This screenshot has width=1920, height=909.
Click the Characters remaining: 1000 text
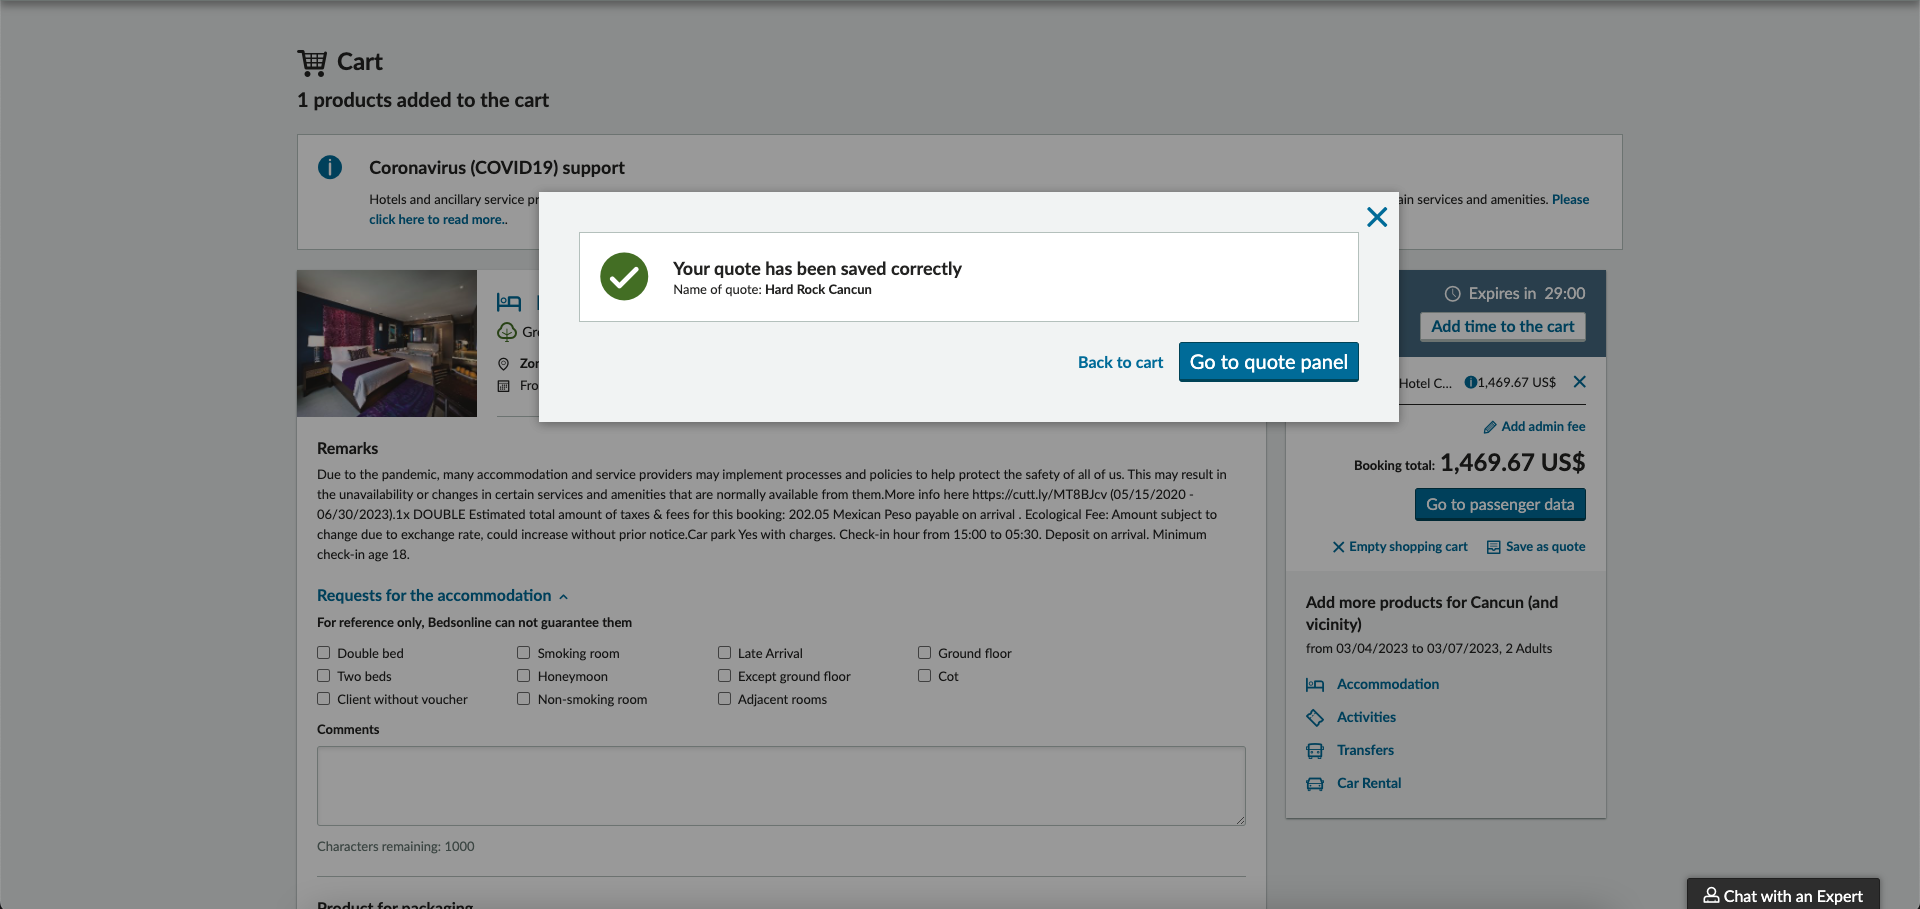[x=396, y=846]
